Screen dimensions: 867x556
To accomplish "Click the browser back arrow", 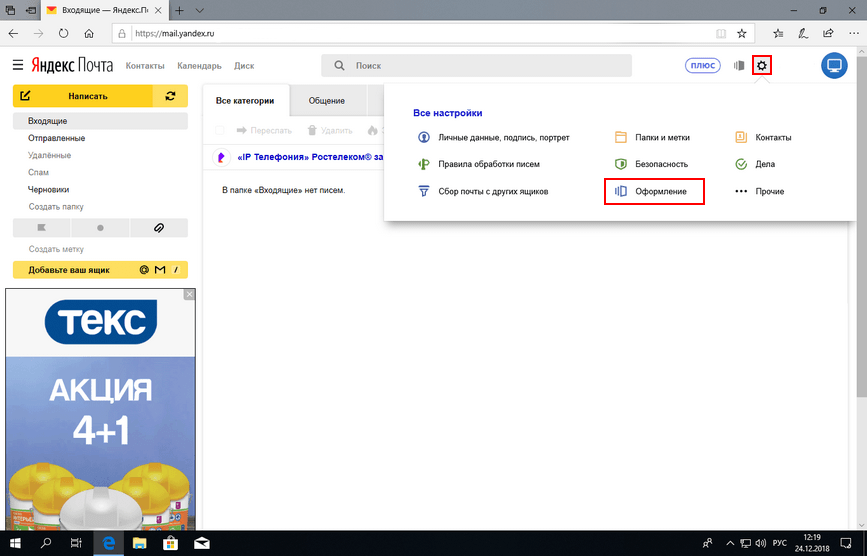I will (13, 34).
